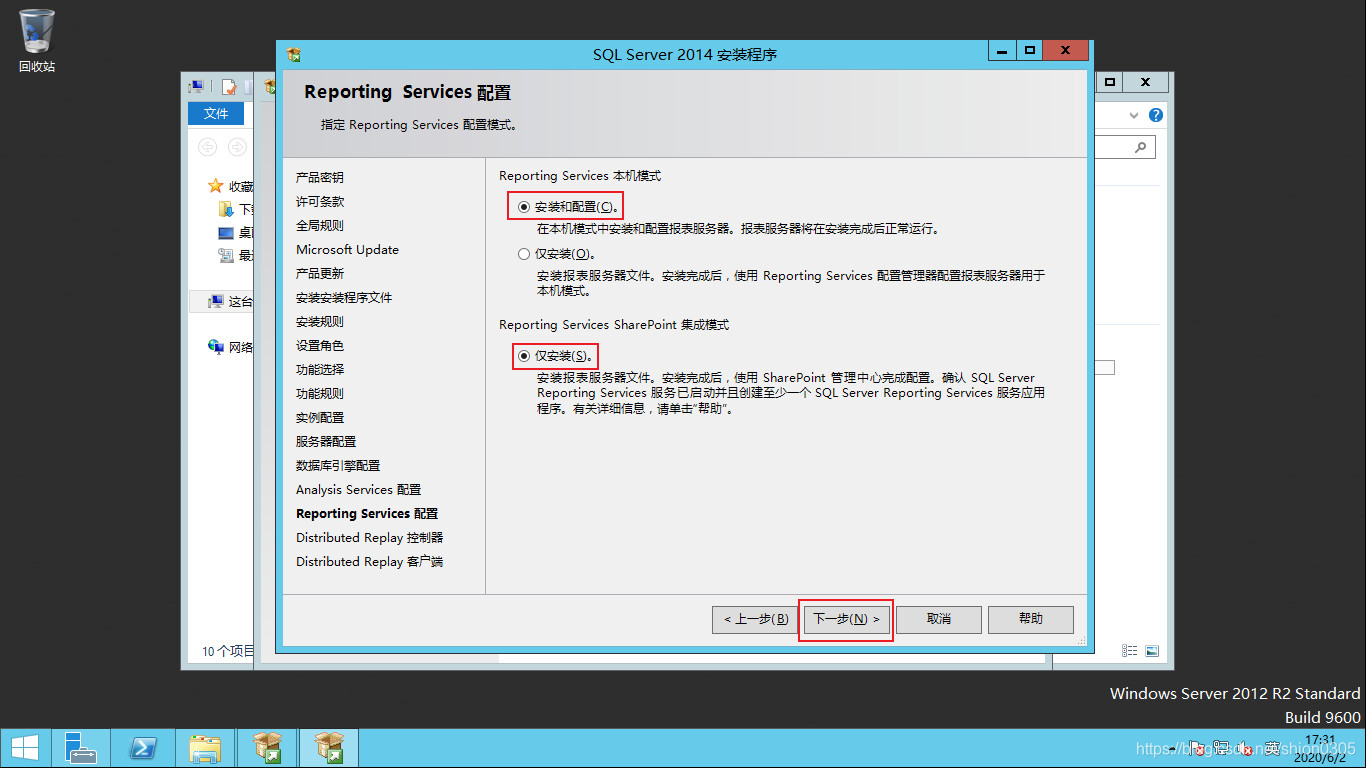Expand the Explorer ribbon with the chevron
Image resolution: width=1366 pixels, height=768 pixels.
point(1134,115)
